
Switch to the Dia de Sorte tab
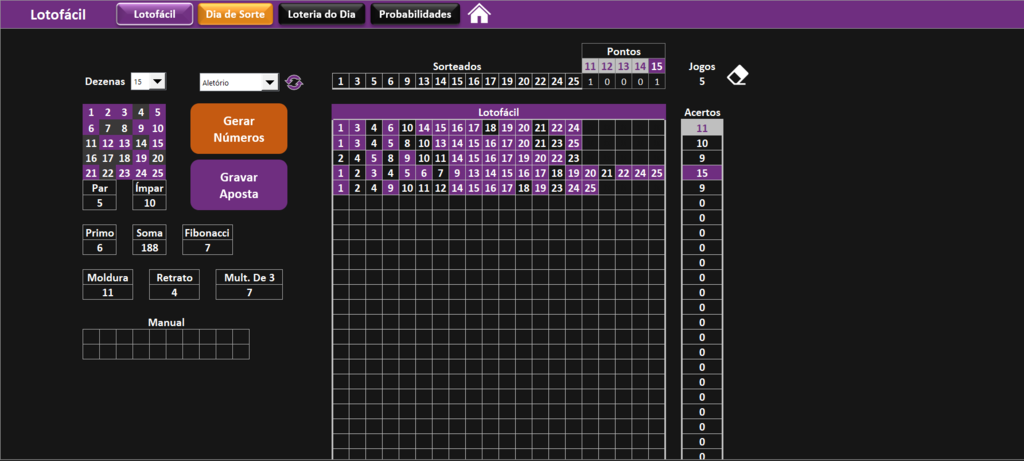pyautogui.click(x=235, y=14)
